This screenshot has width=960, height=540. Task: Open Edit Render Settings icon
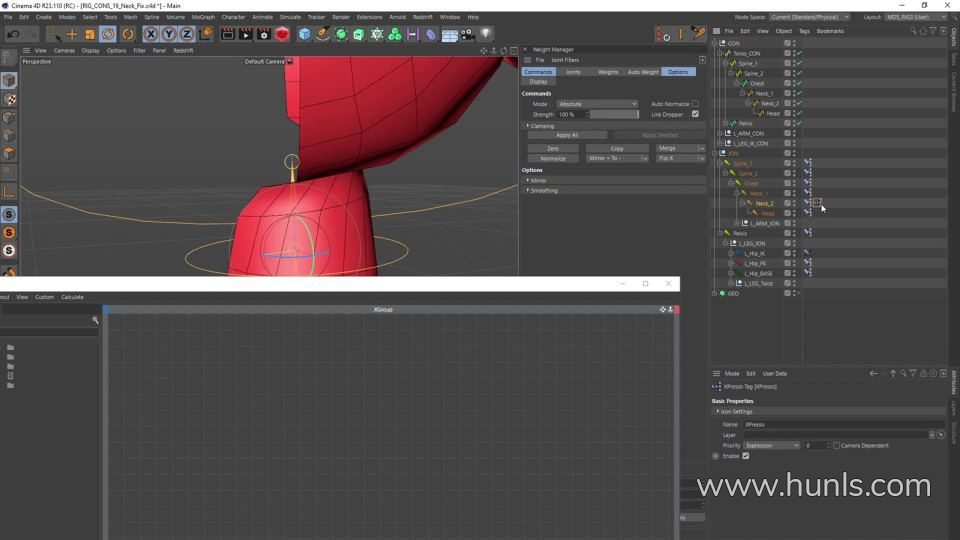tap(264, 34)
